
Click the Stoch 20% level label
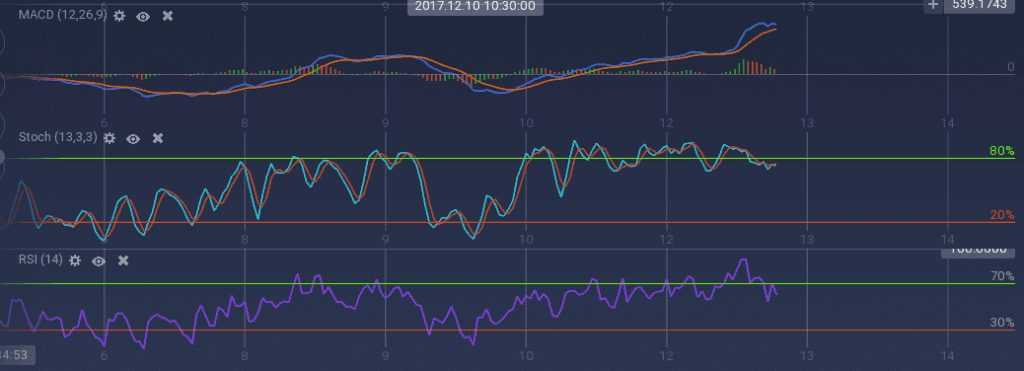pos(1002,215)
